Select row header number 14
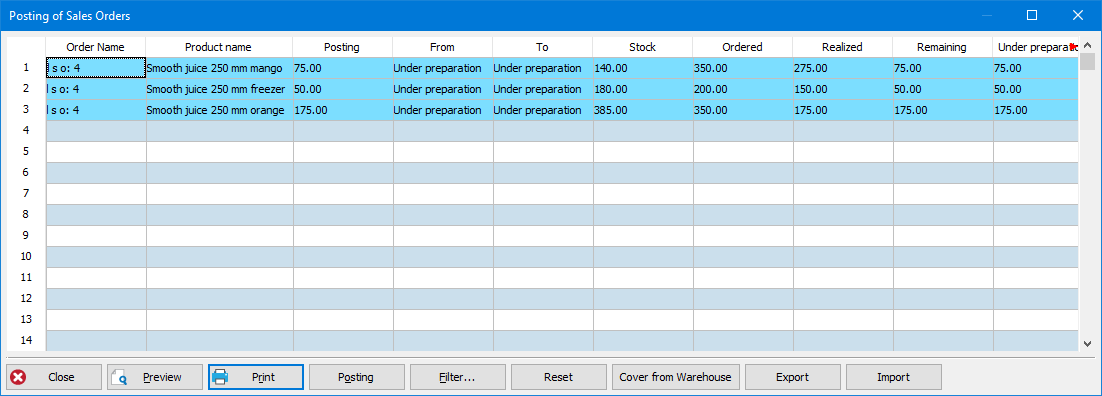The width and height of the screenshot is (1102, 396). coord(26,340)
